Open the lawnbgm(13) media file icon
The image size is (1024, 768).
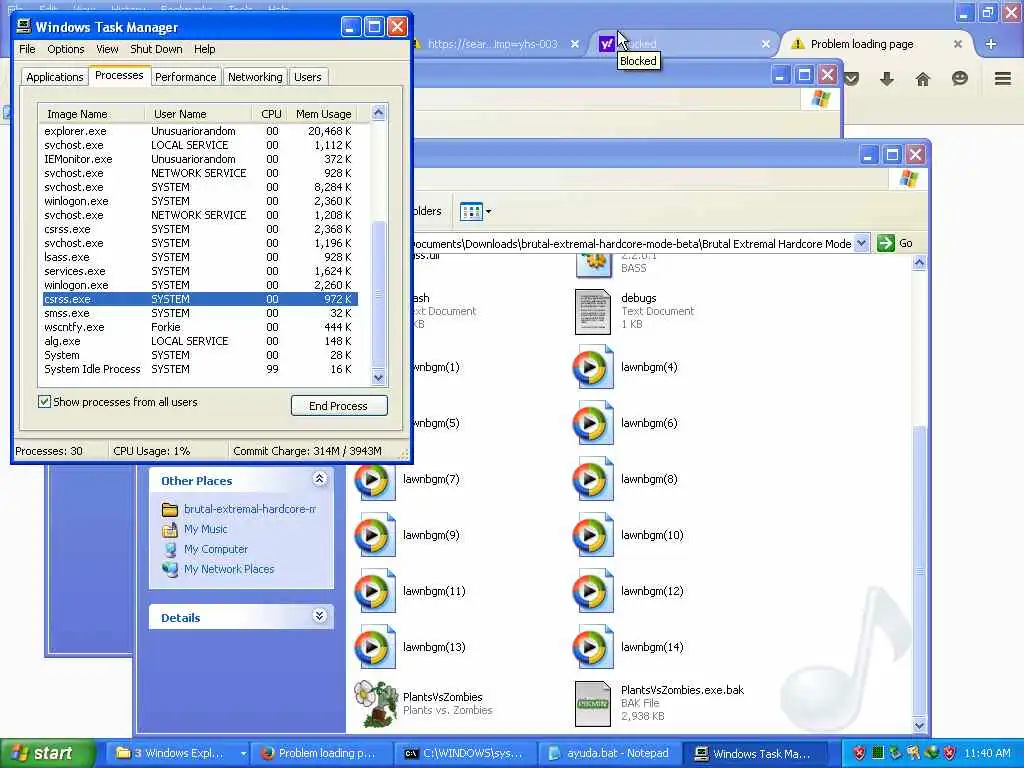tap(374, 647)
